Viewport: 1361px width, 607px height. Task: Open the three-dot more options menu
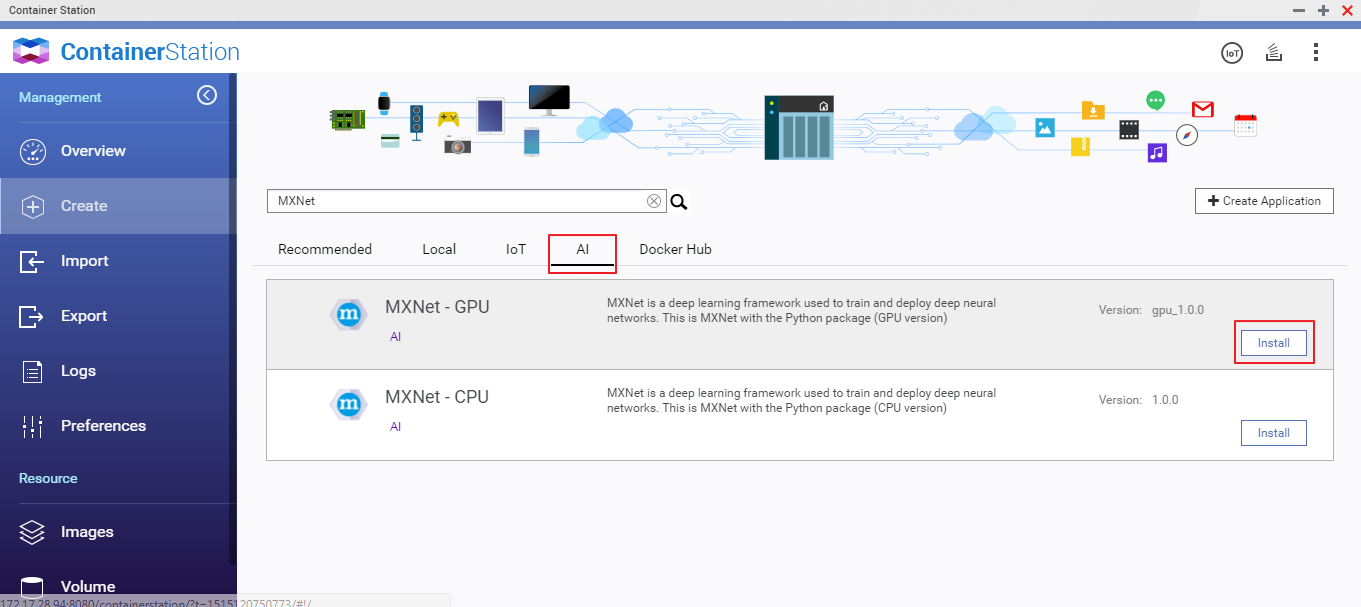pos(1316,52)
